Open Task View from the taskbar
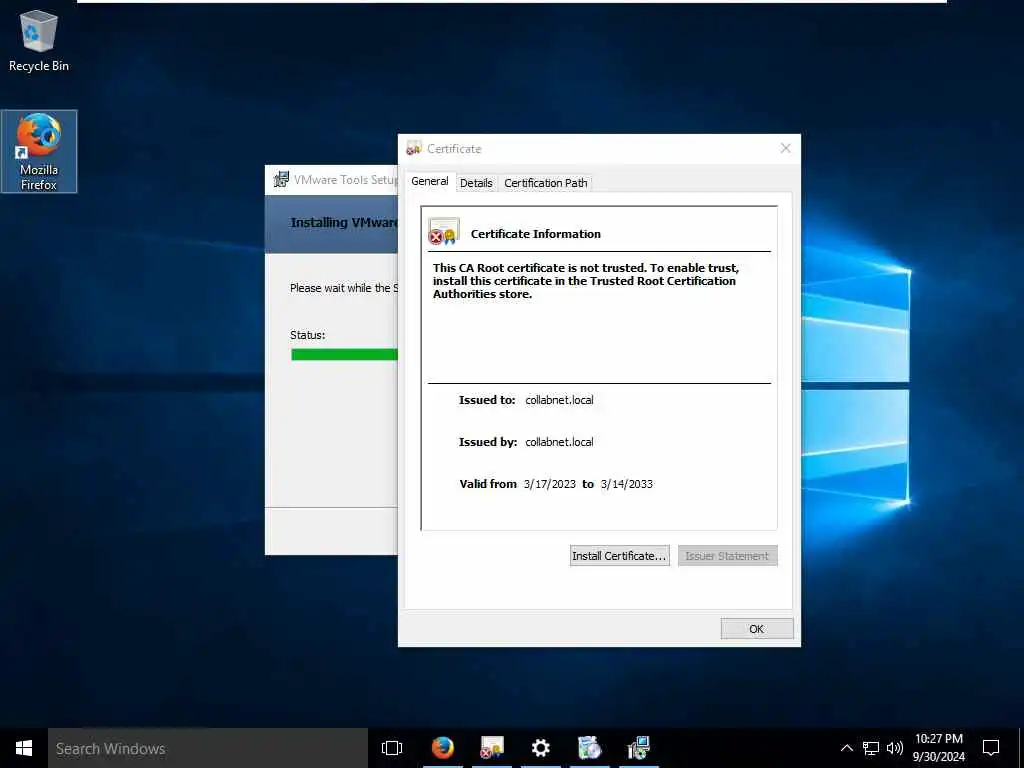The image size is (1024, 768). click(x=392, y=748)
